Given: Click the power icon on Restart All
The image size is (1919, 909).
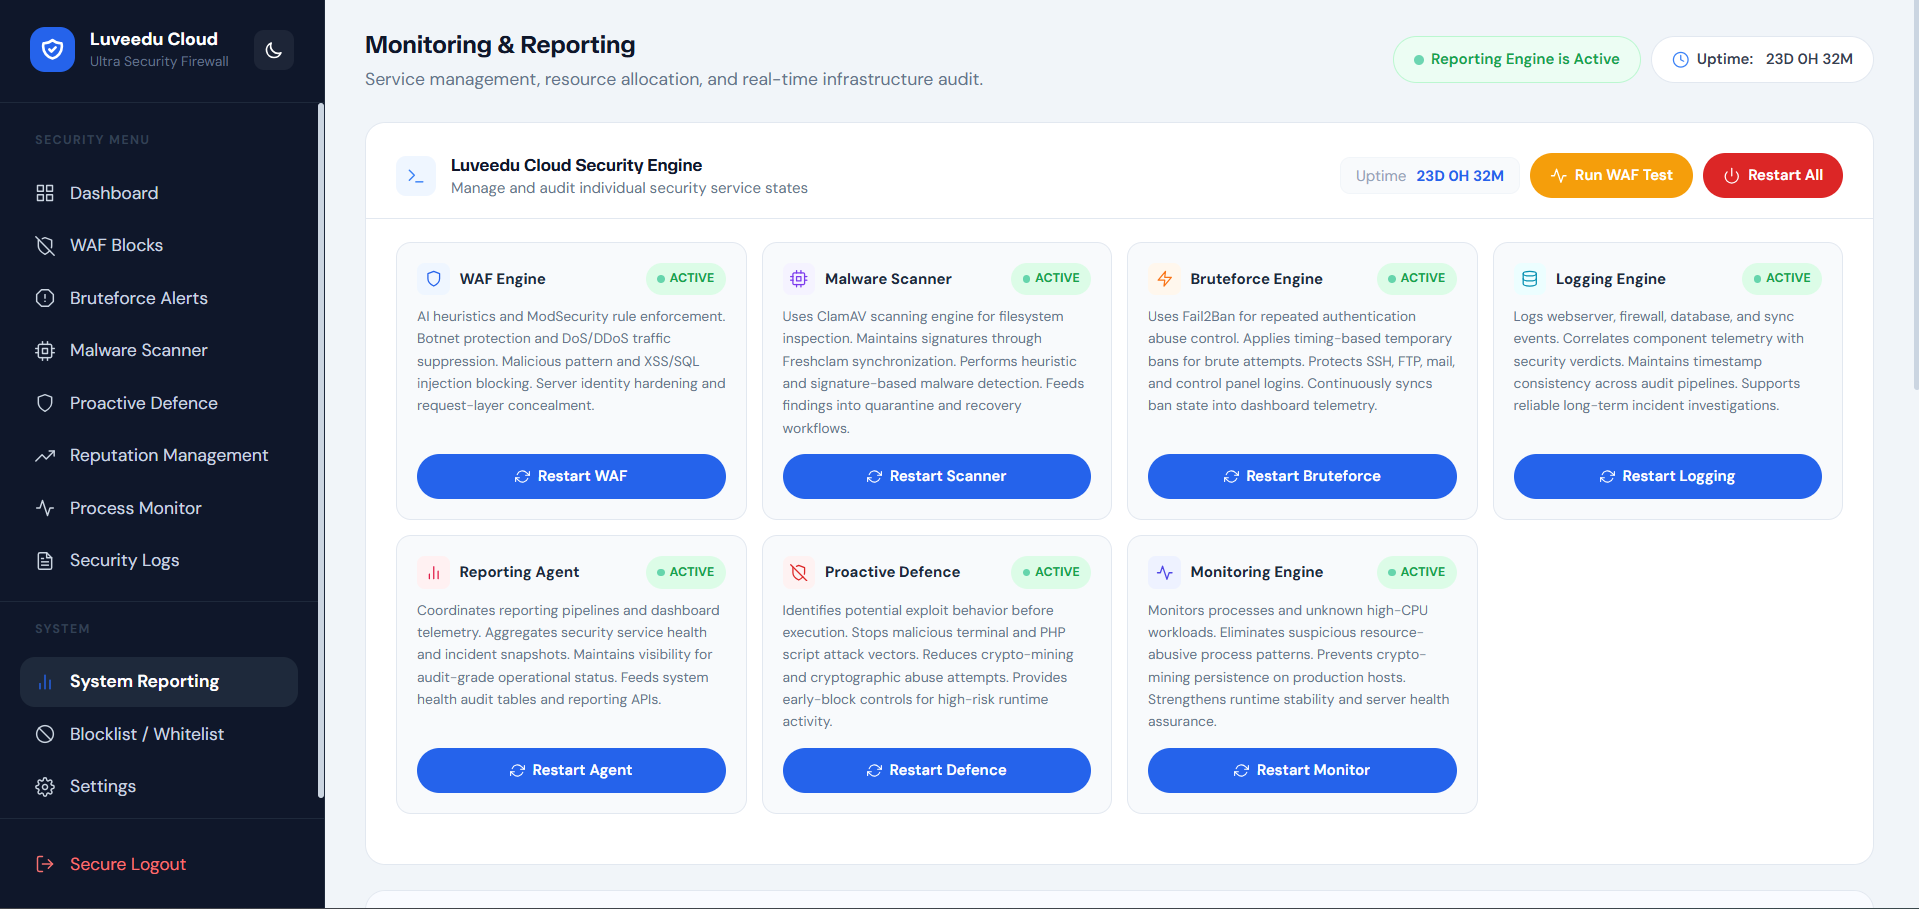Looking at the screenshot, I should [x=1732, y=175].
